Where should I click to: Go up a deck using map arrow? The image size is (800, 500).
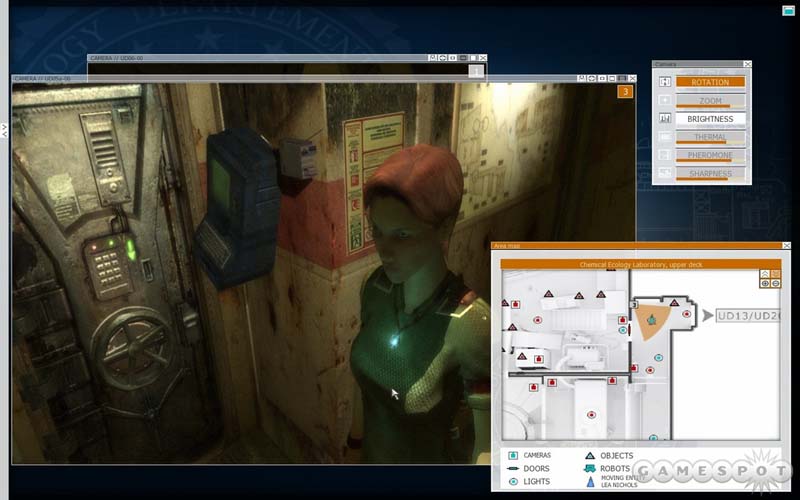[765, 273]
